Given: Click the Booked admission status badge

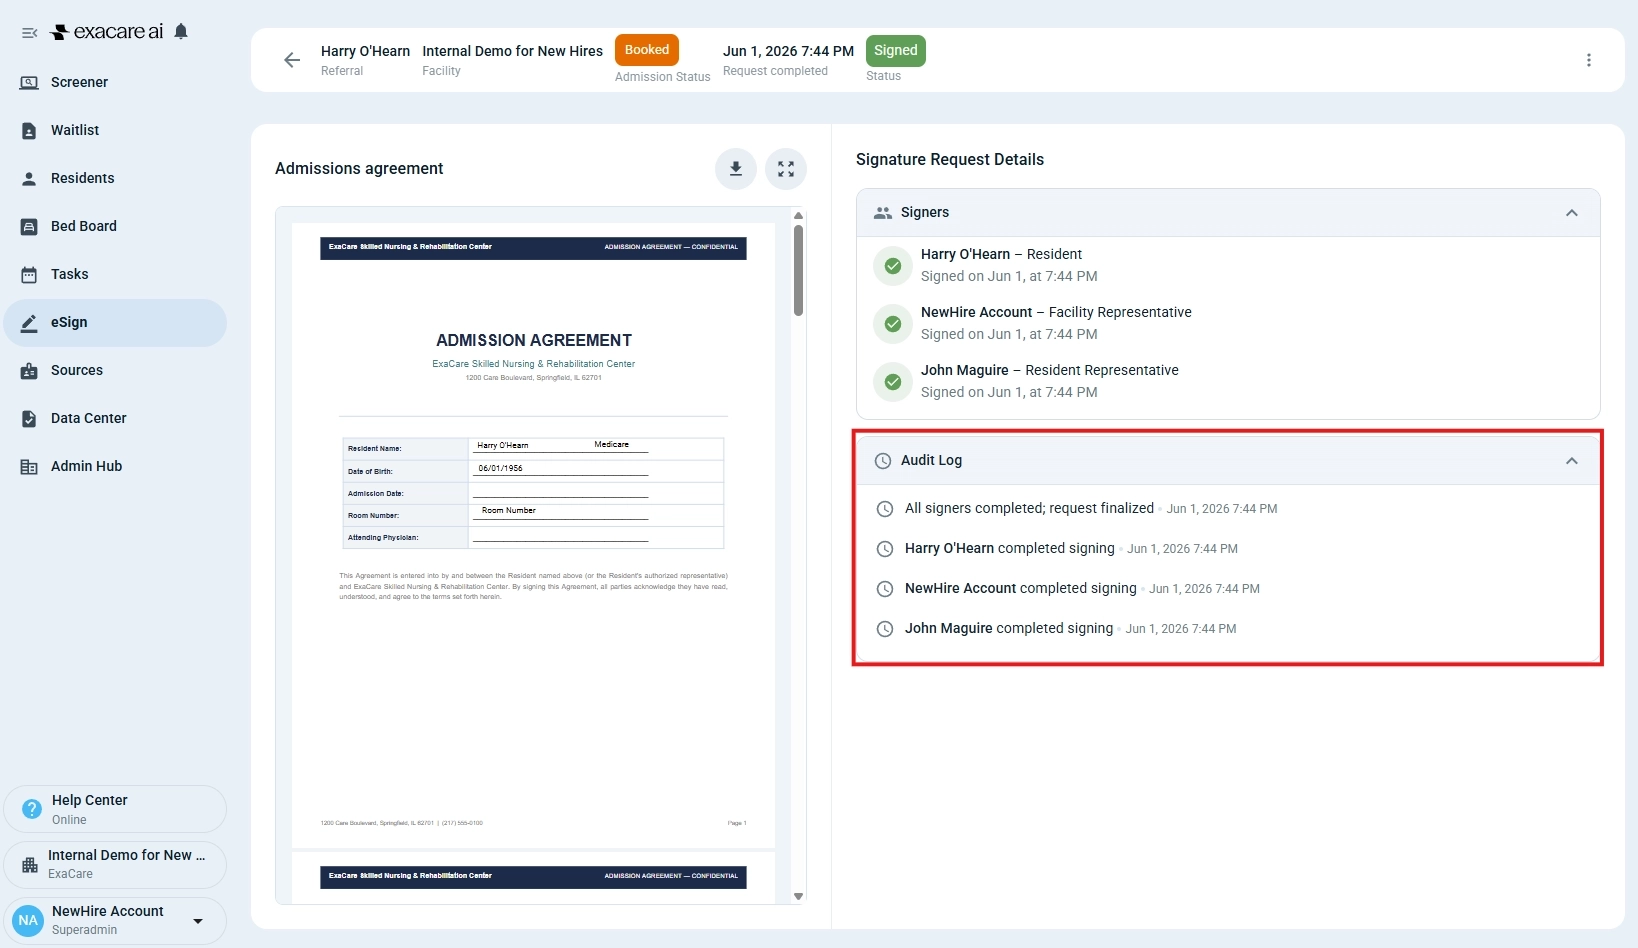Looking at the screenshot, I should tap(647, 50).
